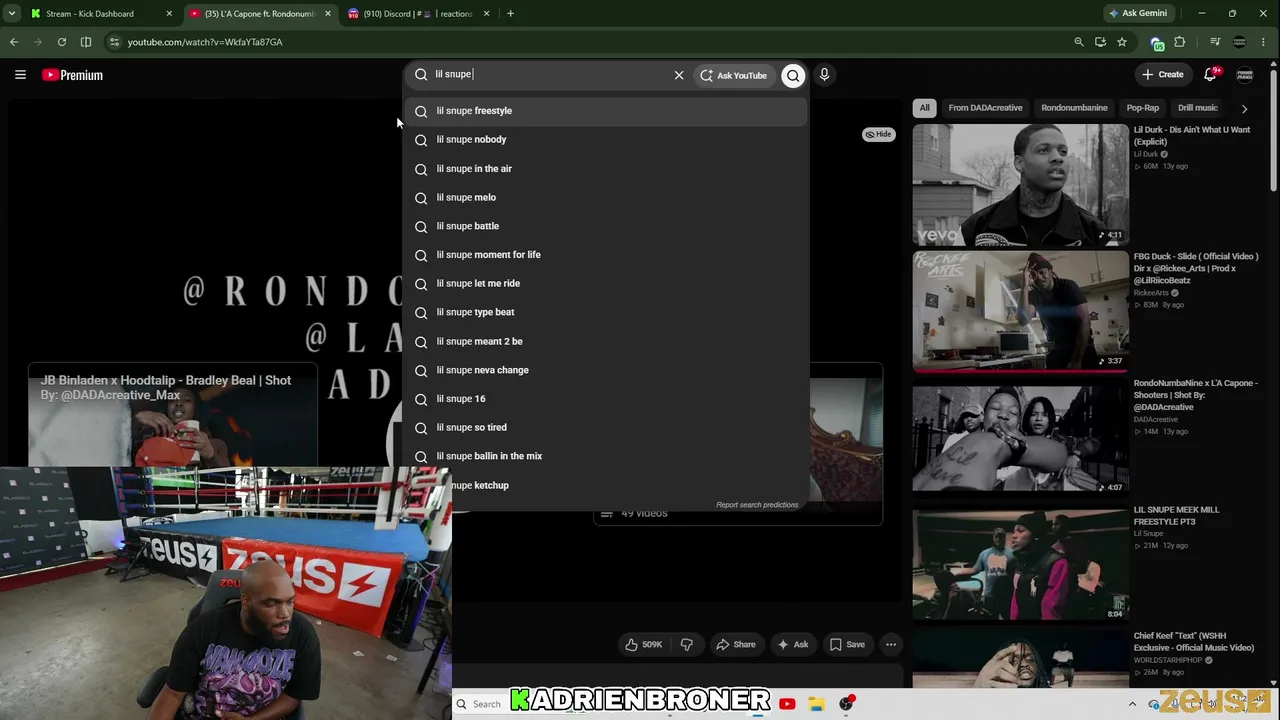Select the 'Pop-Rap' filter chip
This screenshot has width=1280, height=720.
coord(1143,108)
